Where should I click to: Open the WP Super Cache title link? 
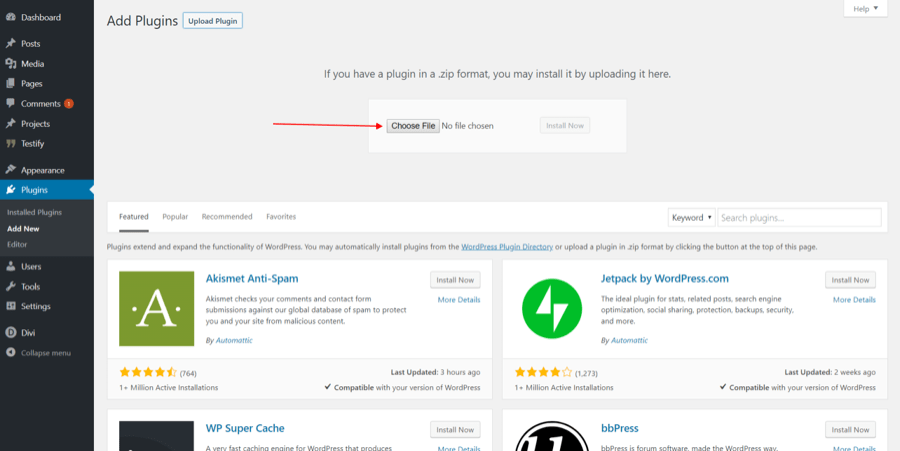[x=245, y=429]
